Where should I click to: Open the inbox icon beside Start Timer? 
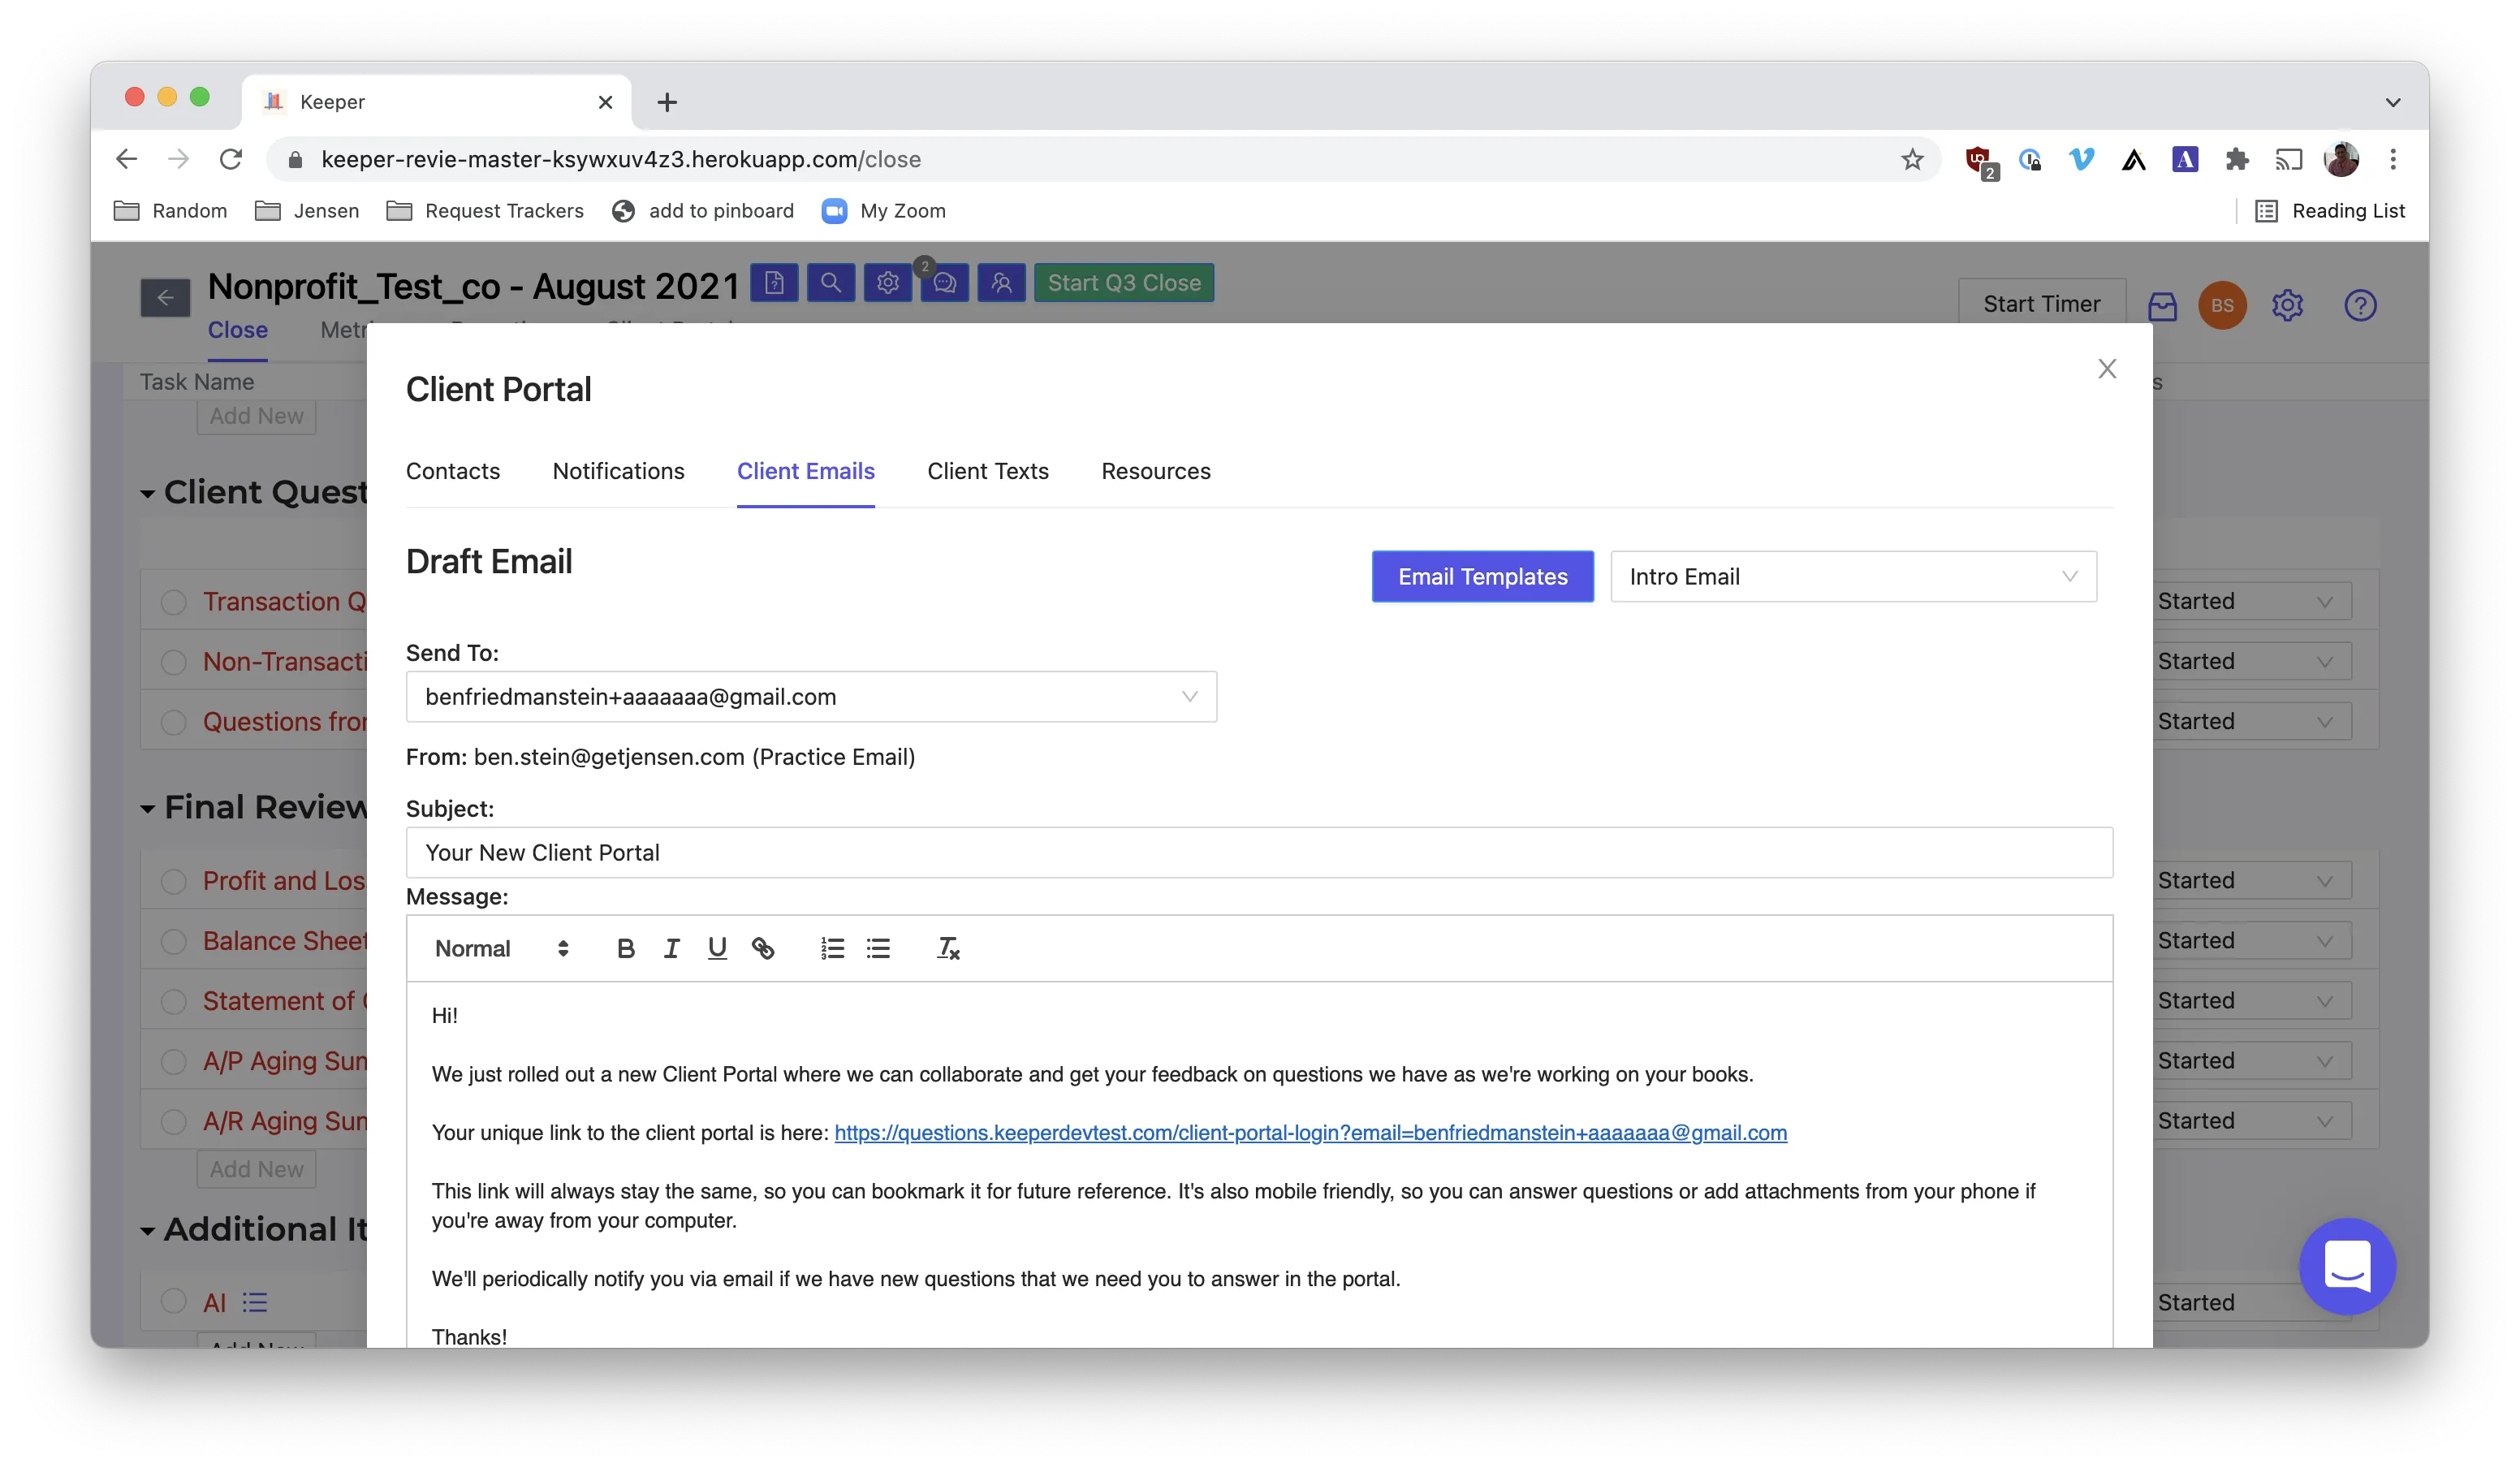[x=2162, y=305]
